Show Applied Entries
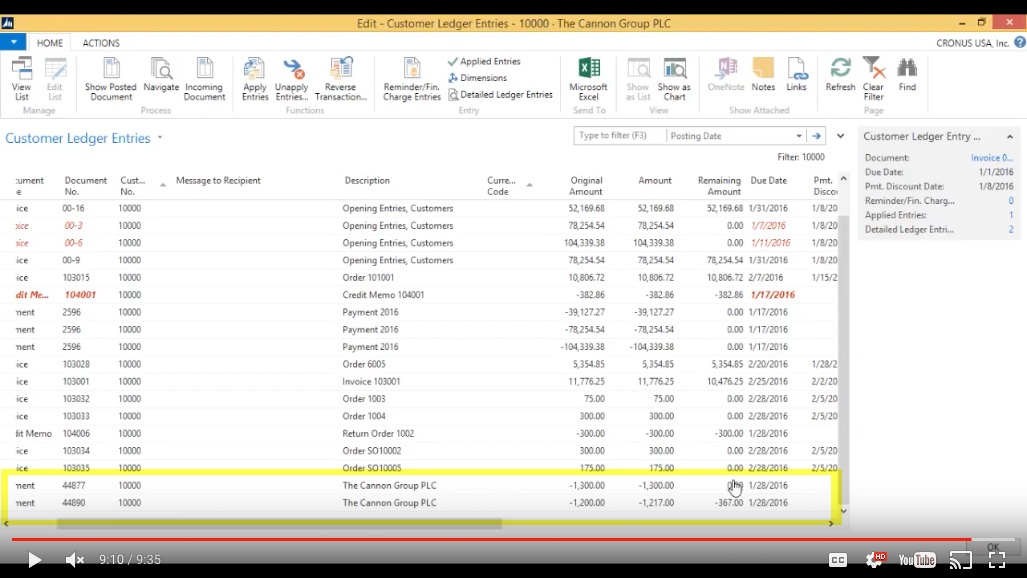This screenshot has height=578, width=1027. point(484,61)
